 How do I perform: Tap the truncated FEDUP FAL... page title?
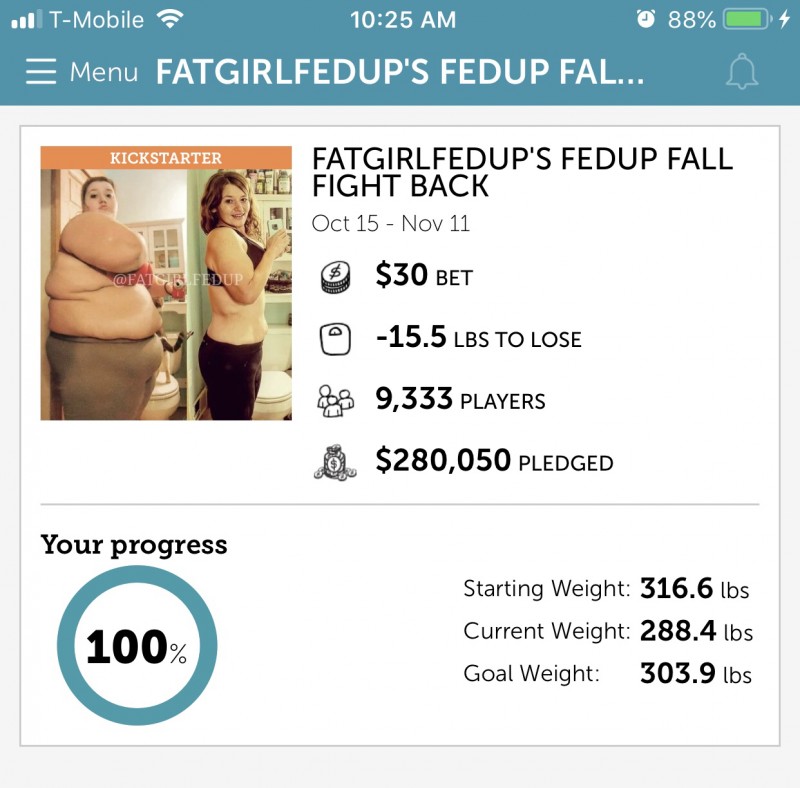click(400, 73)
